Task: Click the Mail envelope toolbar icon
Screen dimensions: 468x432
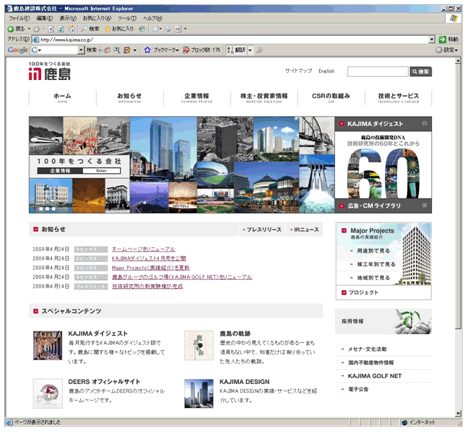Action: tap(155, 29)
